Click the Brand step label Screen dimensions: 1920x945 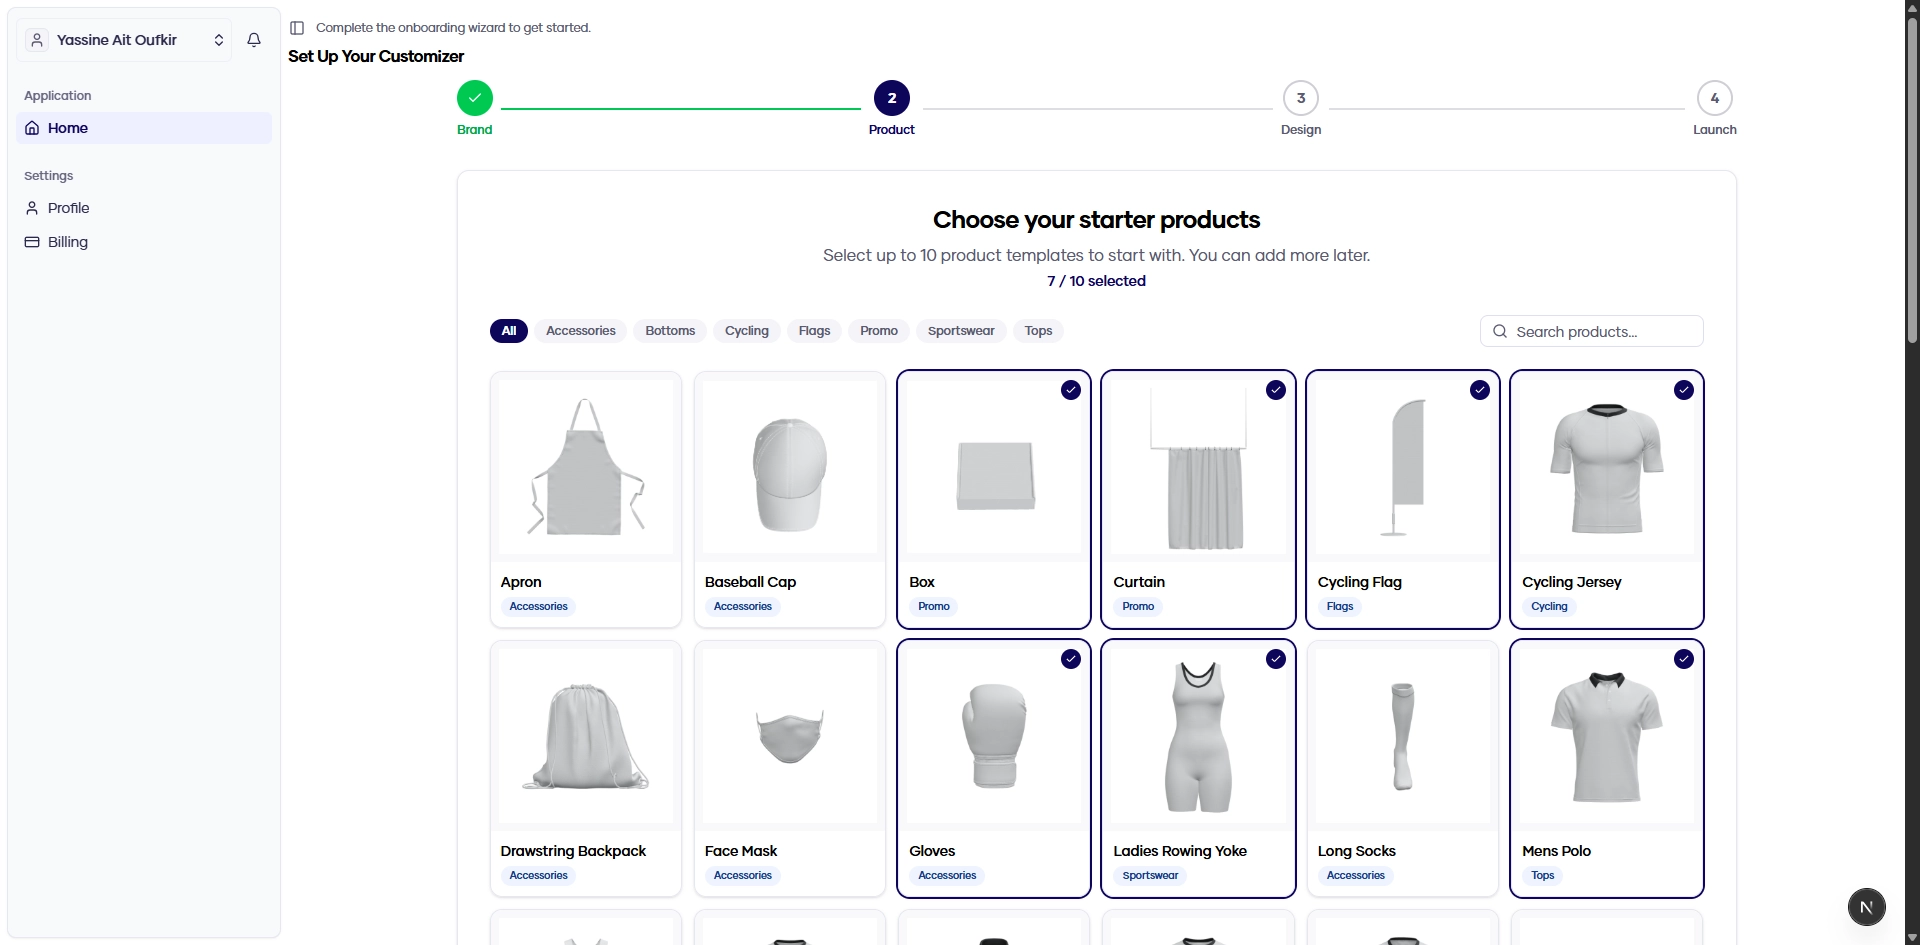coord(475,130)
